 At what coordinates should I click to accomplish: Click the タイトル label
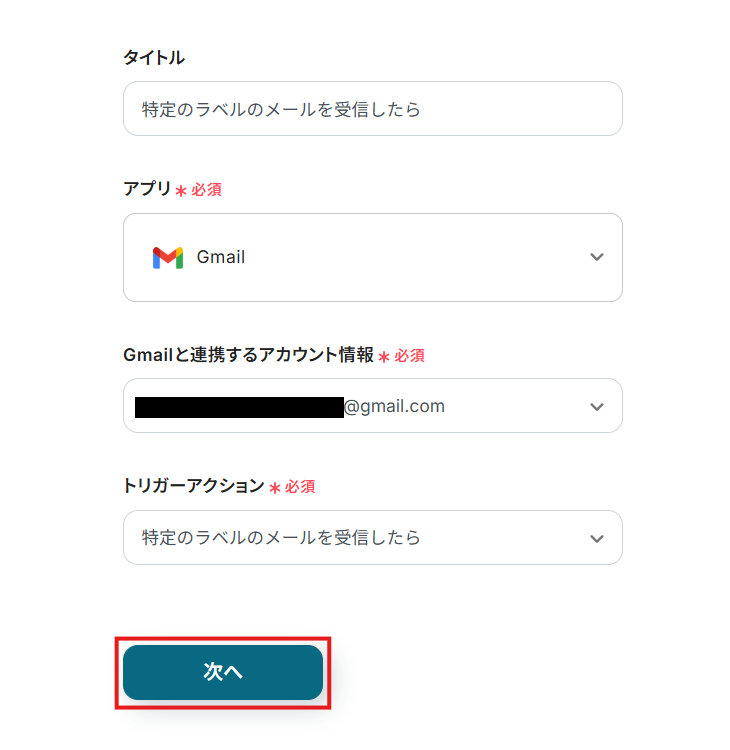click(154, 57)
